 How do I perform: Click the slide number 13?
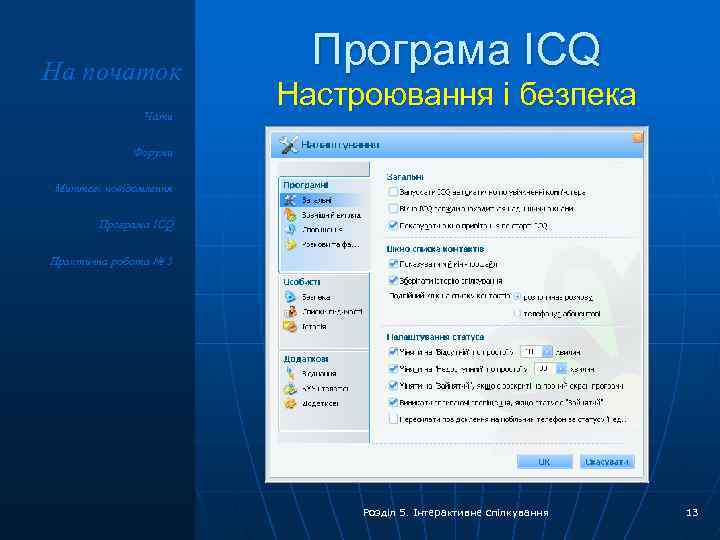click(x=692, y=512)
